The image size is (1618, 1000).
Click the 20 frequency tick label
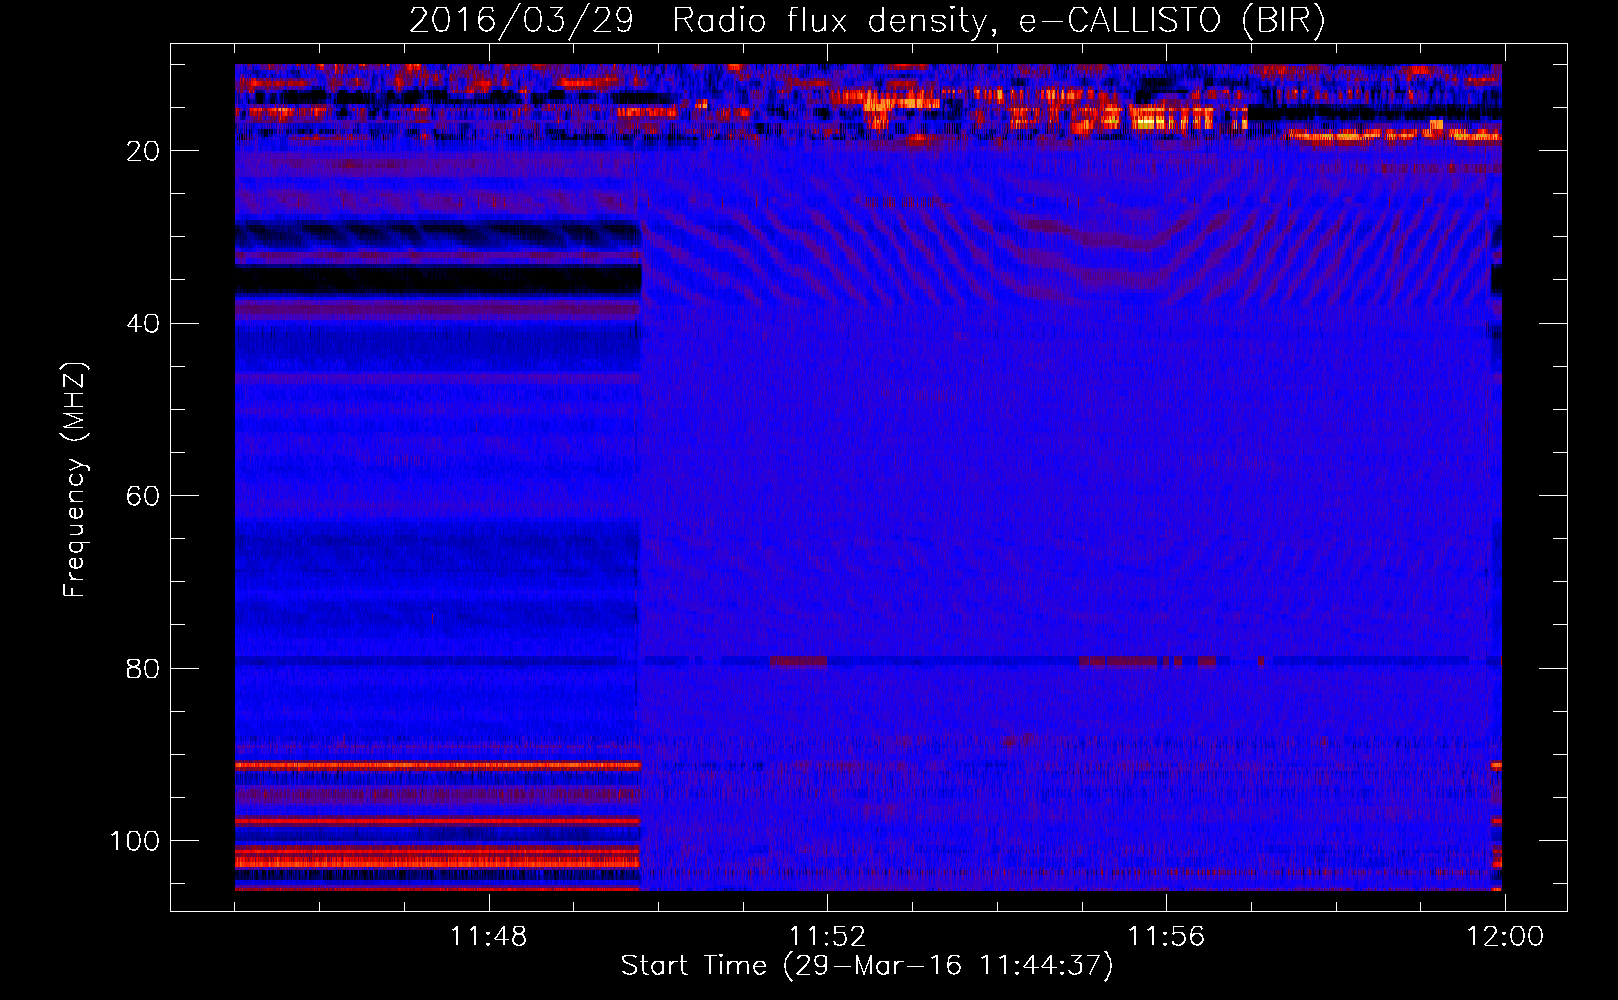[x=144, y=151]
